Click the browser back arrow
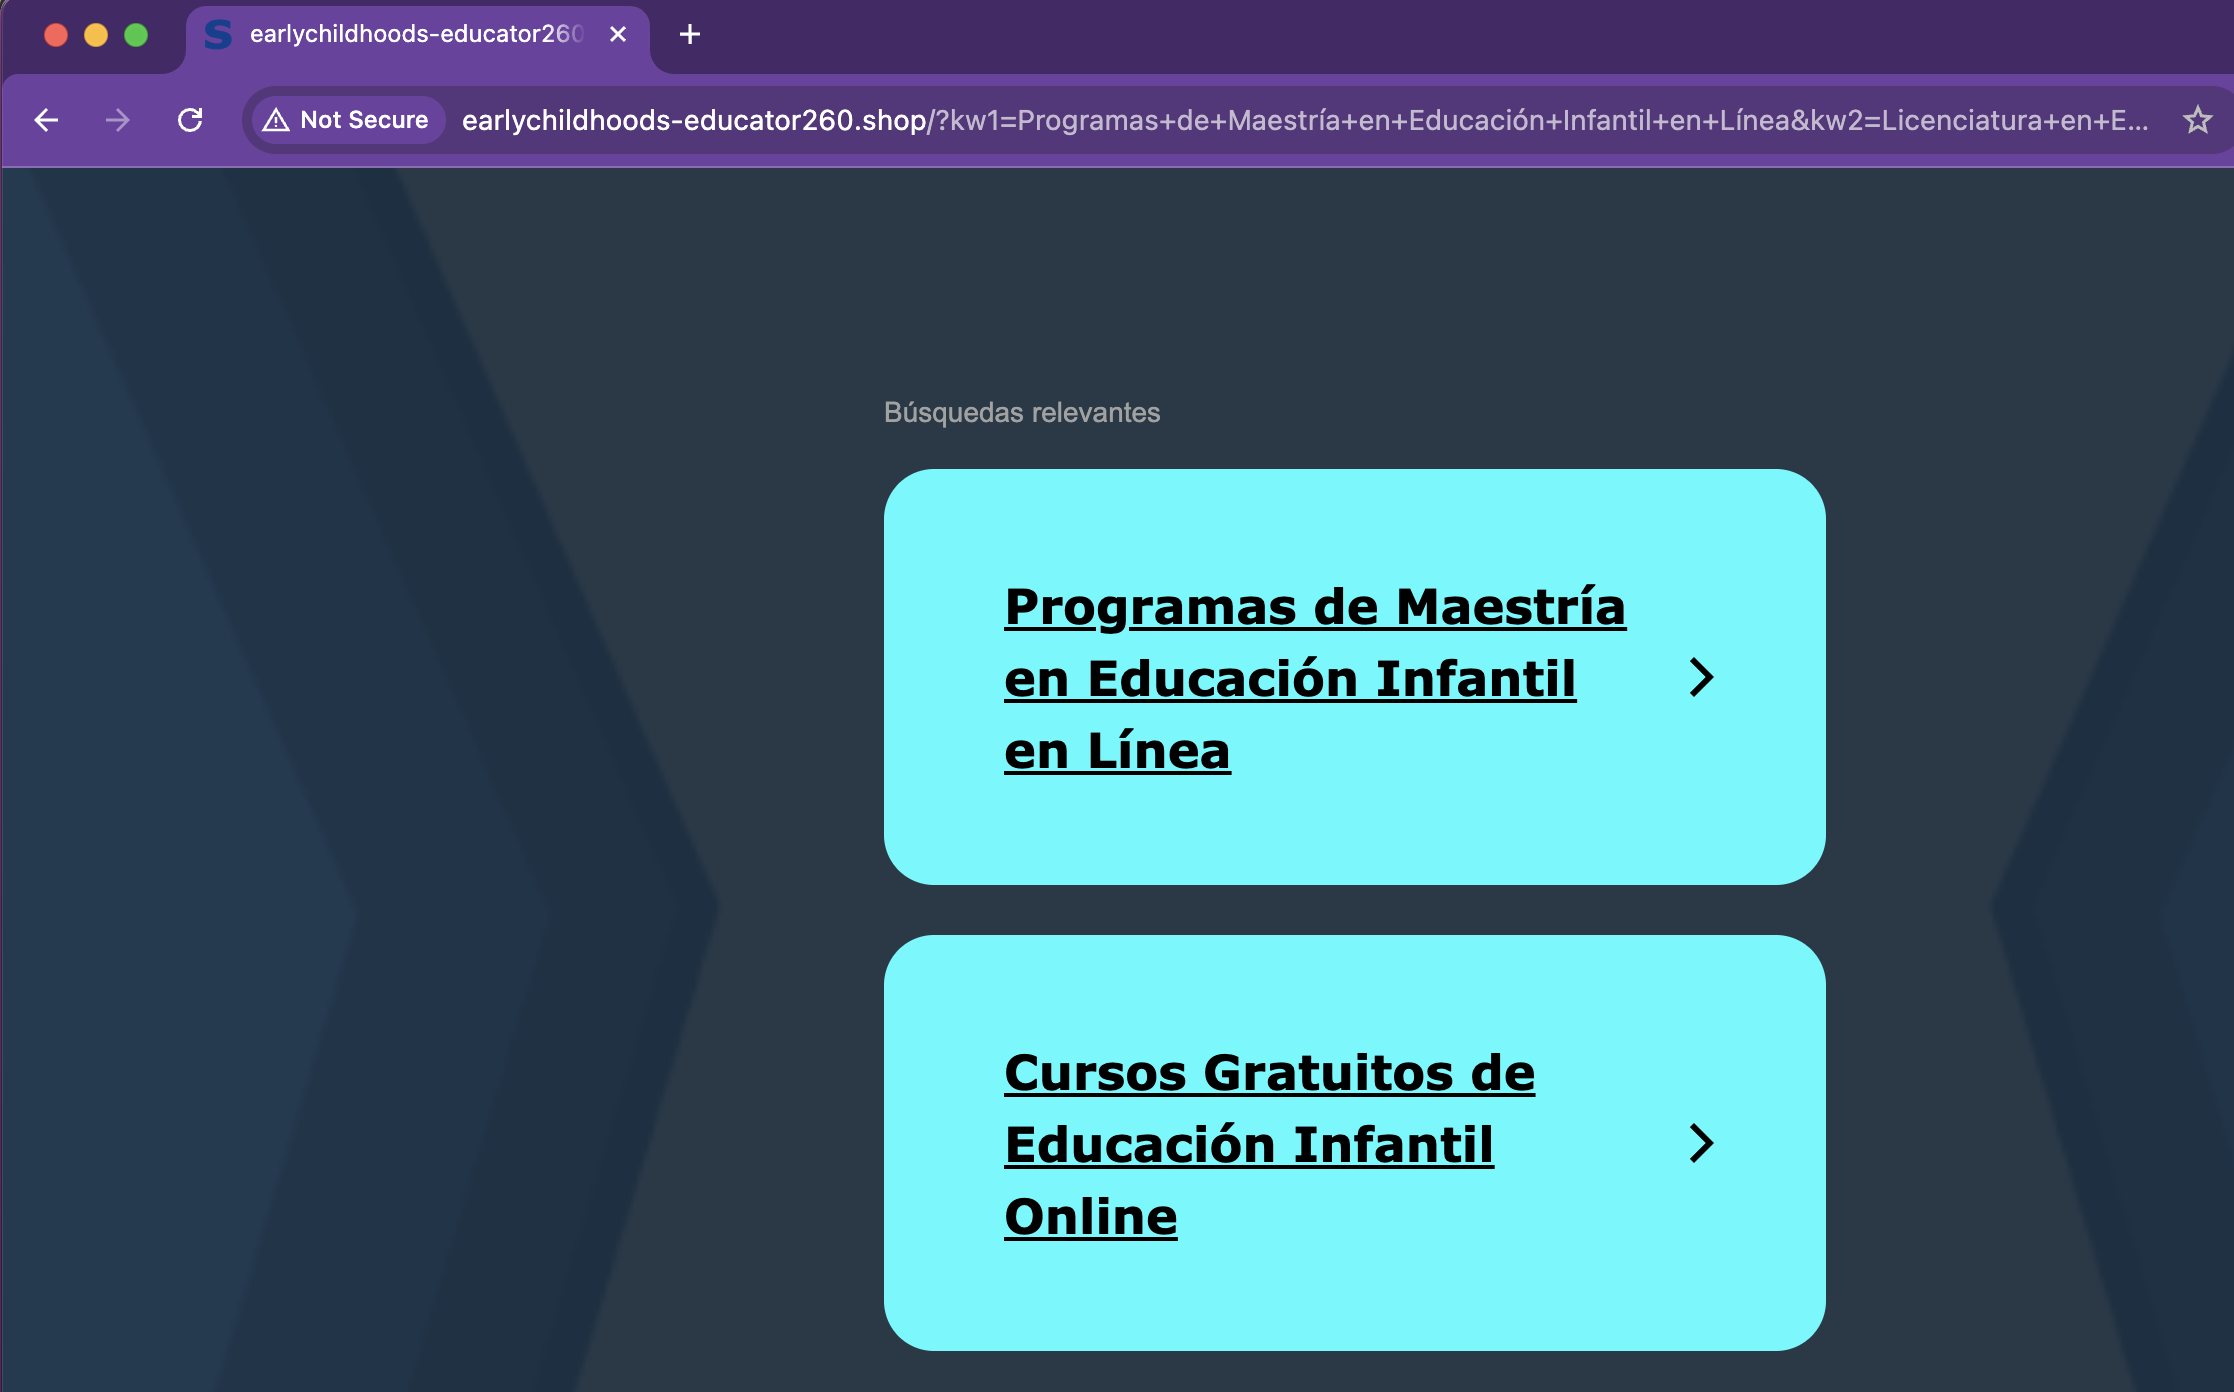This screenshot has width=2234, height=1392. (x=46, y=120)
